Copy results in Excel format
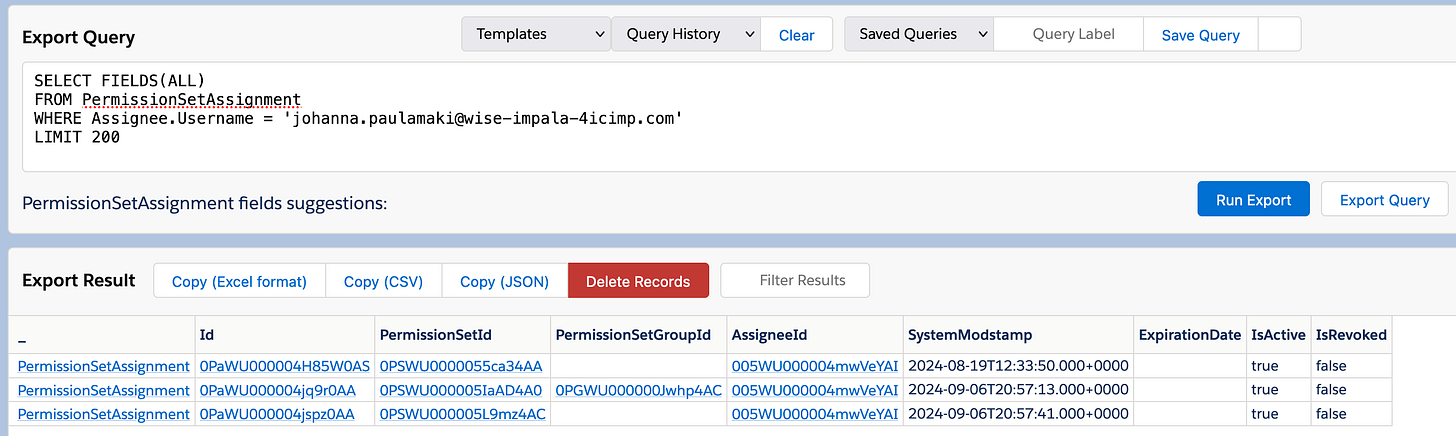 (x=239, y=281)
